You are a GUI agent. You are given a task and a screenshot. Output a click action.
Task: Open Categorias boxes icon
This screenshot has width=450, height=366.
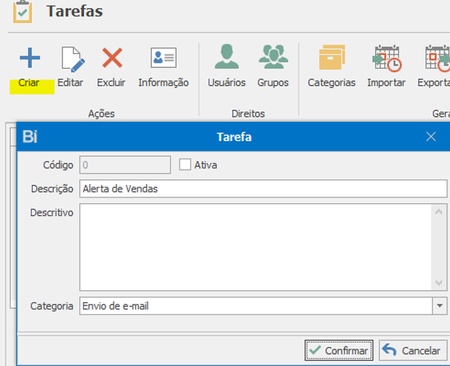coord(332,57)
